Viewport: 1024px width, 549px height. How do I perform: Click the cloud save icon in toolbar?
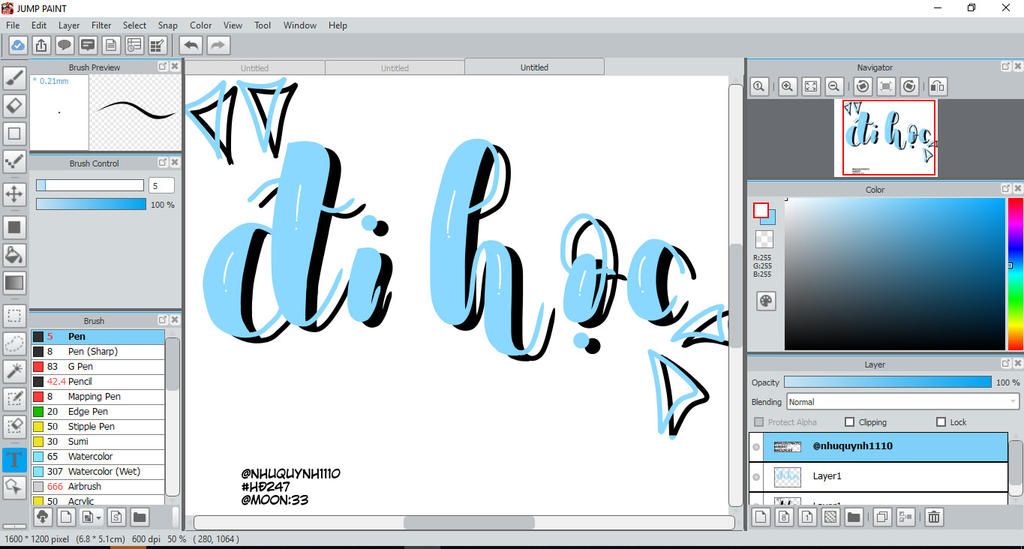[18, 45]
